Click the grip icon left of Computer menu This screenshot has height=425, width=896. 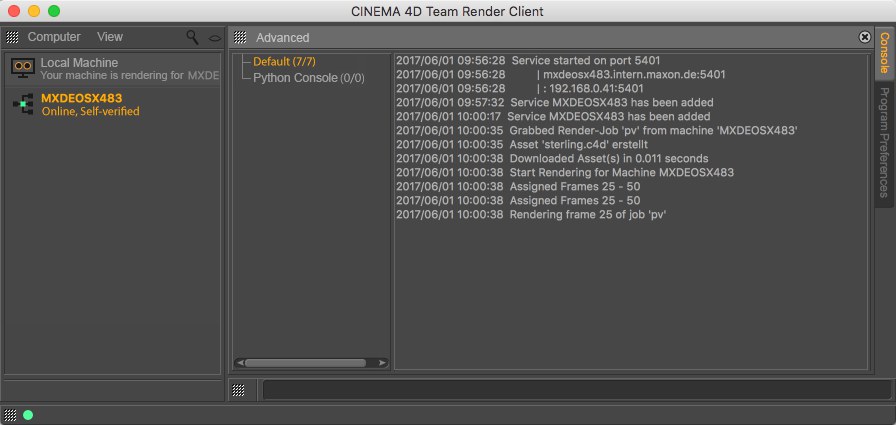pos(12,38)
